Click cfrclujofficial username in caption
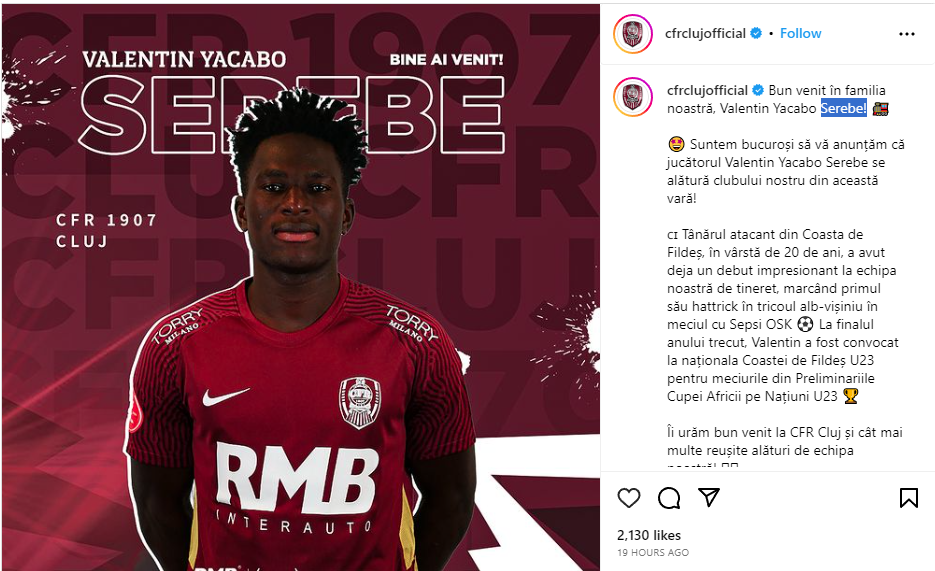 pyautogui.click(x=707, y=91)
